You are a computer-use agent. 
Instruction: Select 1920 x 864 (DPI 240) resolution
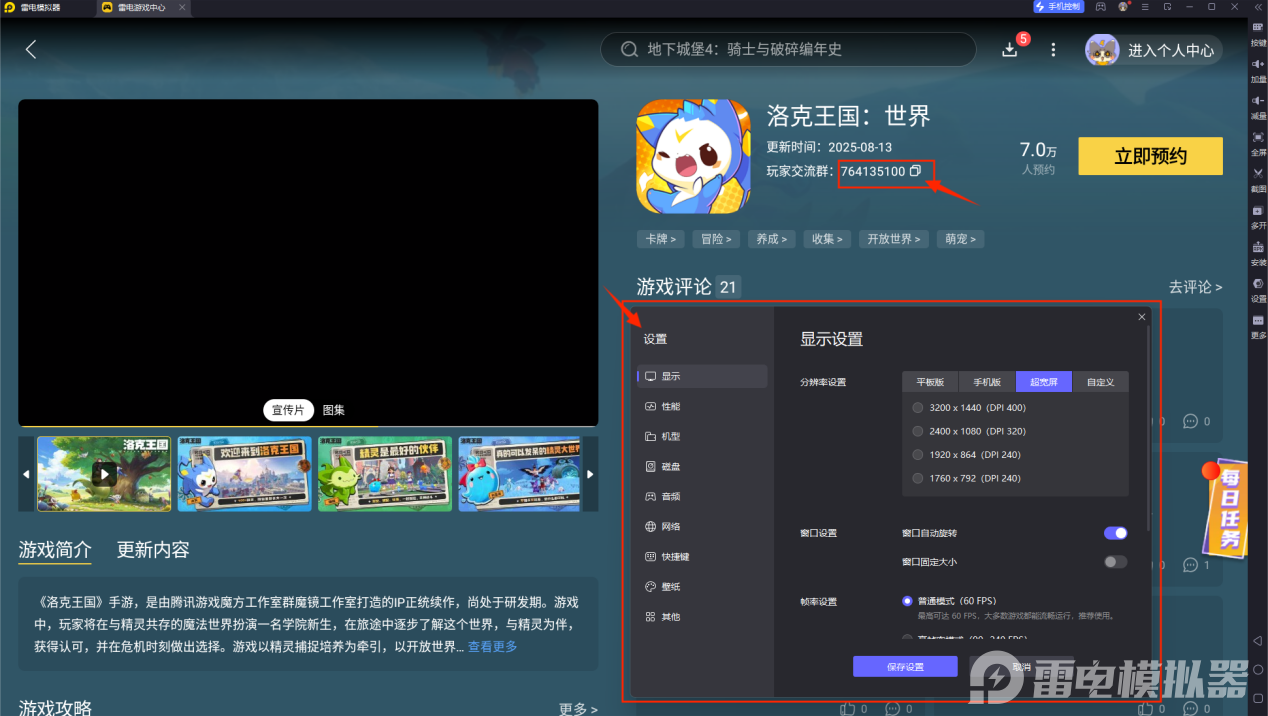point(918,455)
